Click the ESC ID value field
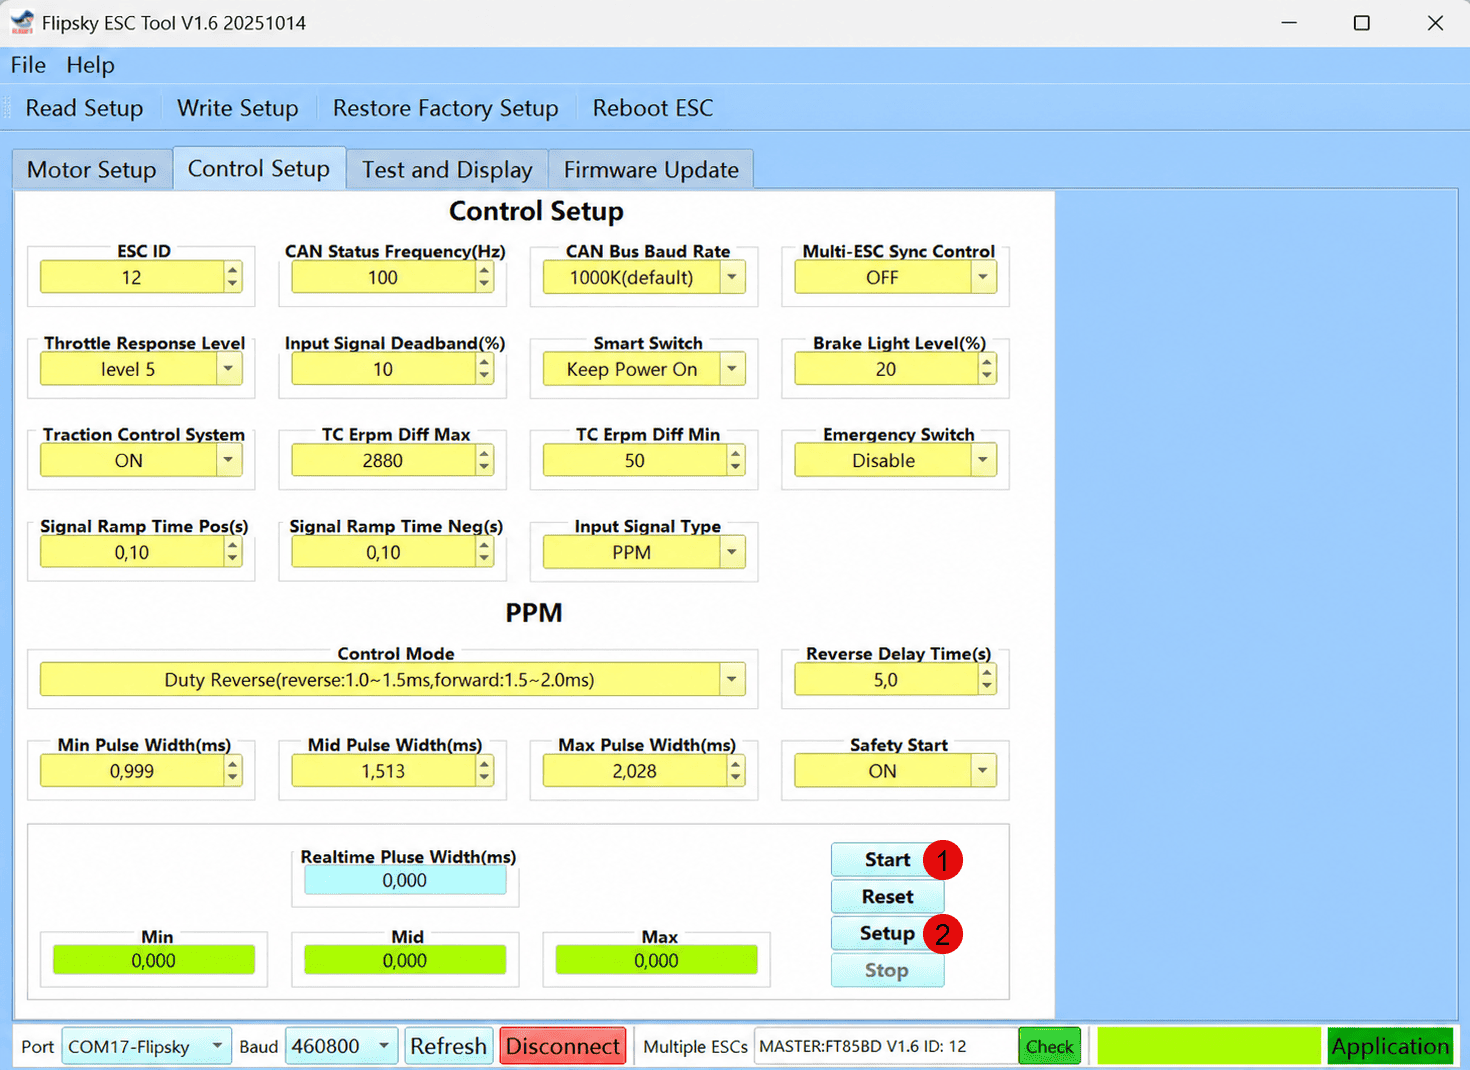Image resolution: width=1470 pixels, height=1070 pixels. (132, 278)
